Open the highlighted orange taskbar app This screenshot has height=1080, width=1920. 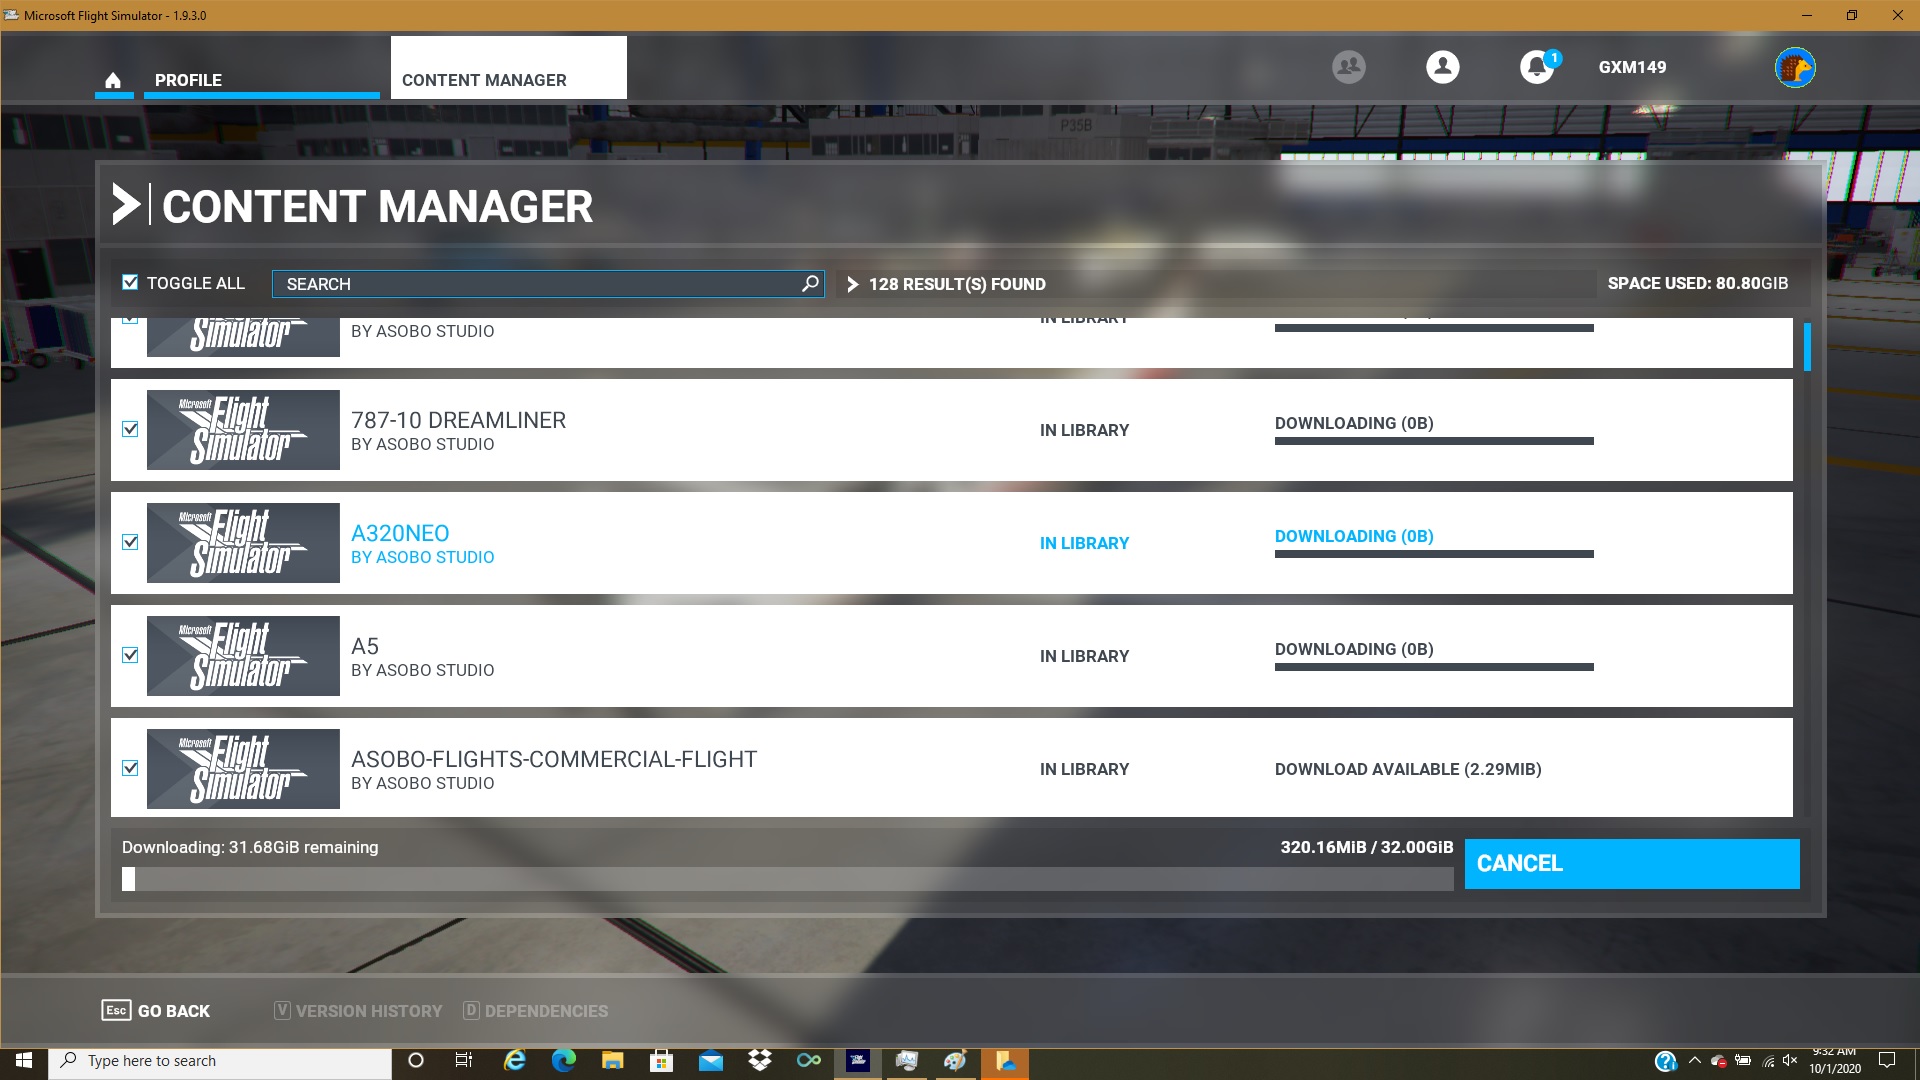[x=1004, y=1061]
